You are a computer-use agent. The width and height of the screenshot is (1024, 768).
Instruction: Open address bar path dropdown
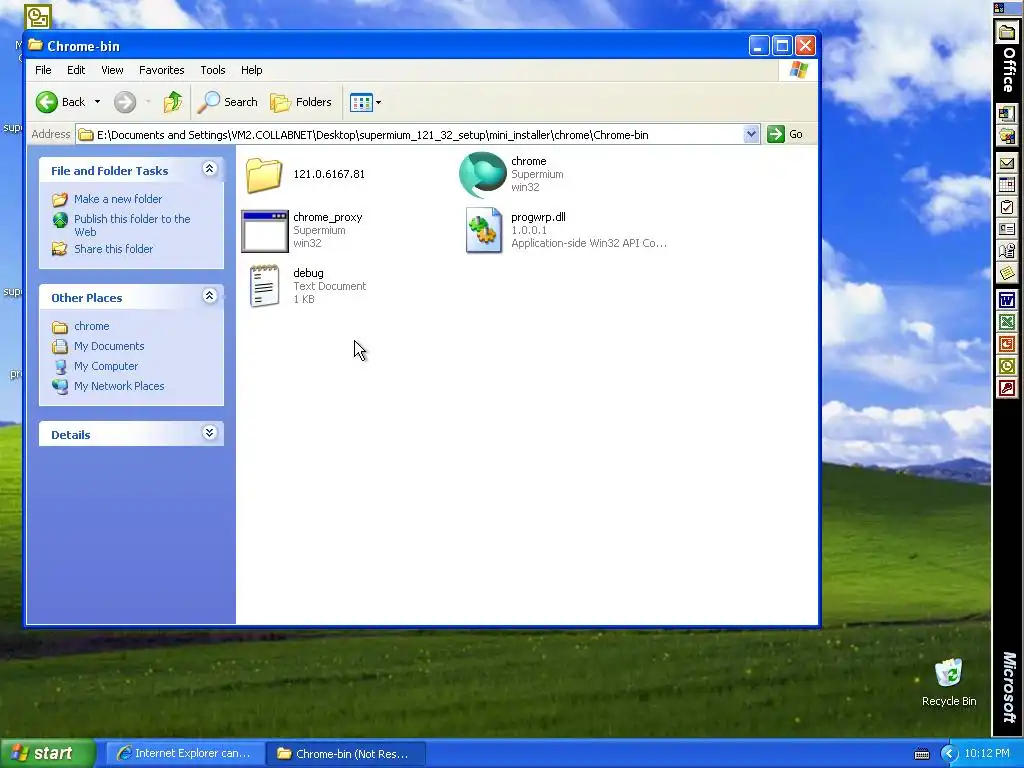751,135
